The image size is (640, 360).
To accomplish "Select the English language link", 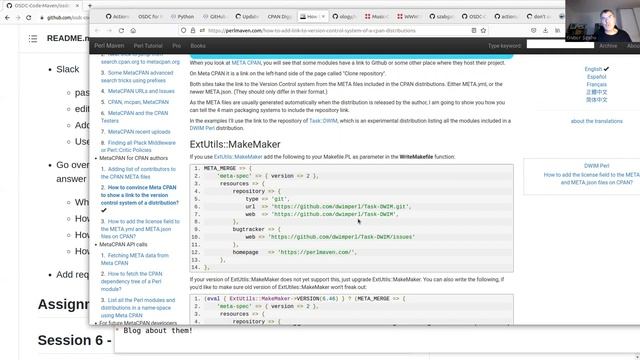I will [593, 69].
